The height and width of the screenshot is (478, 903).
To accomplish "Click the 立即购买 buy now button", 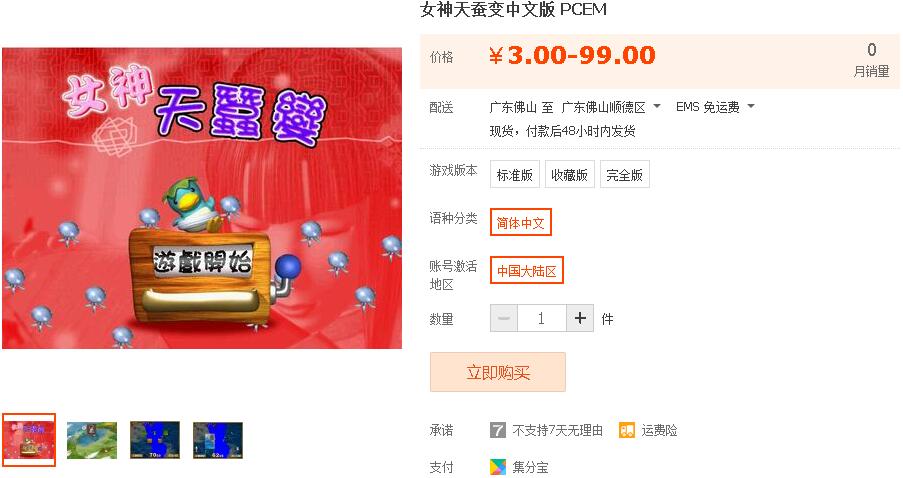I will [498, 372].
